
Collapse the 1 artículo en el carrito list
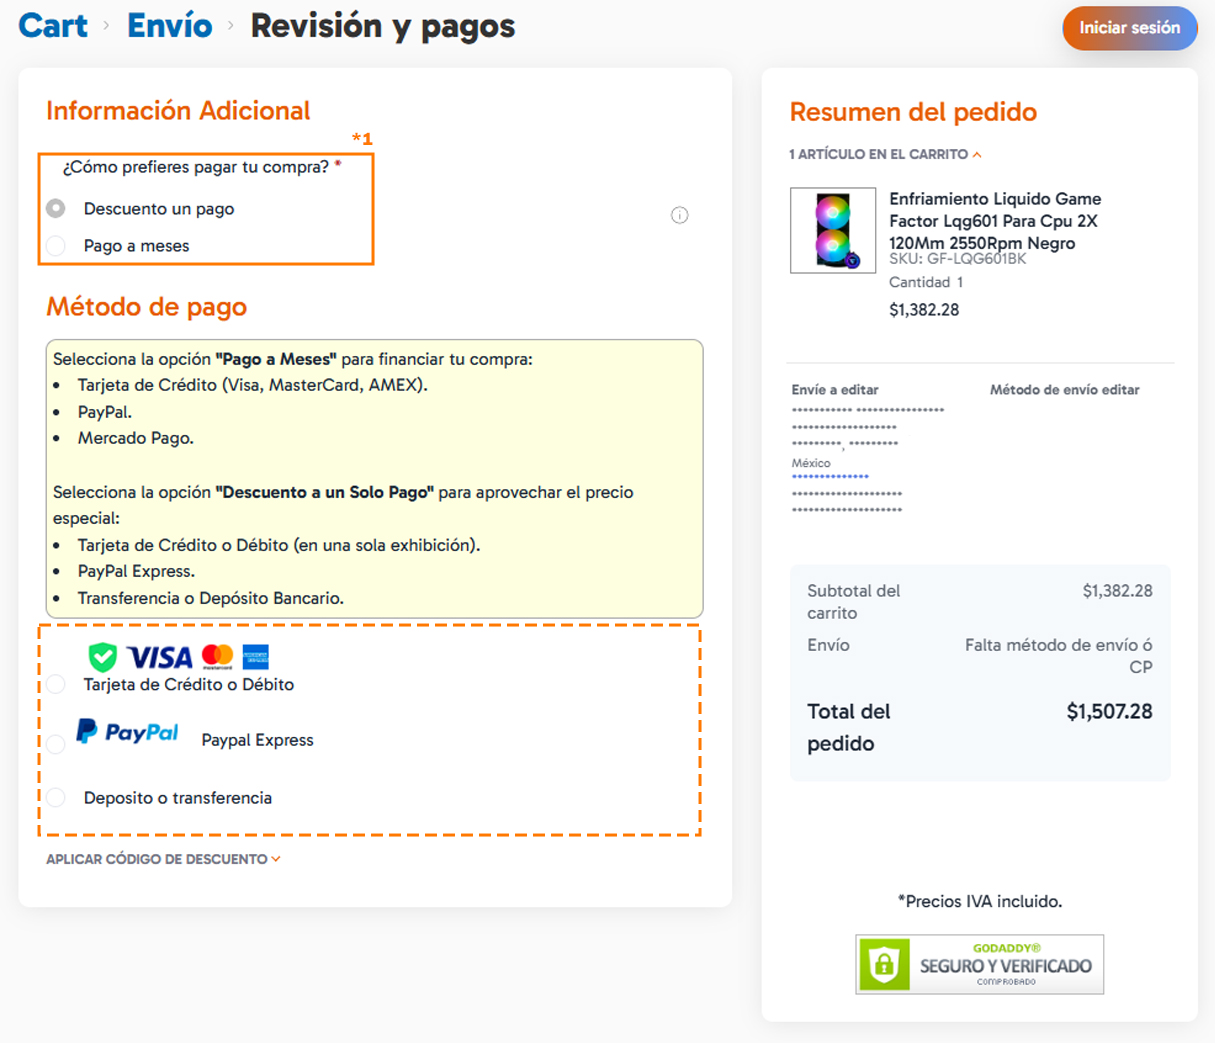click(885, 154)
